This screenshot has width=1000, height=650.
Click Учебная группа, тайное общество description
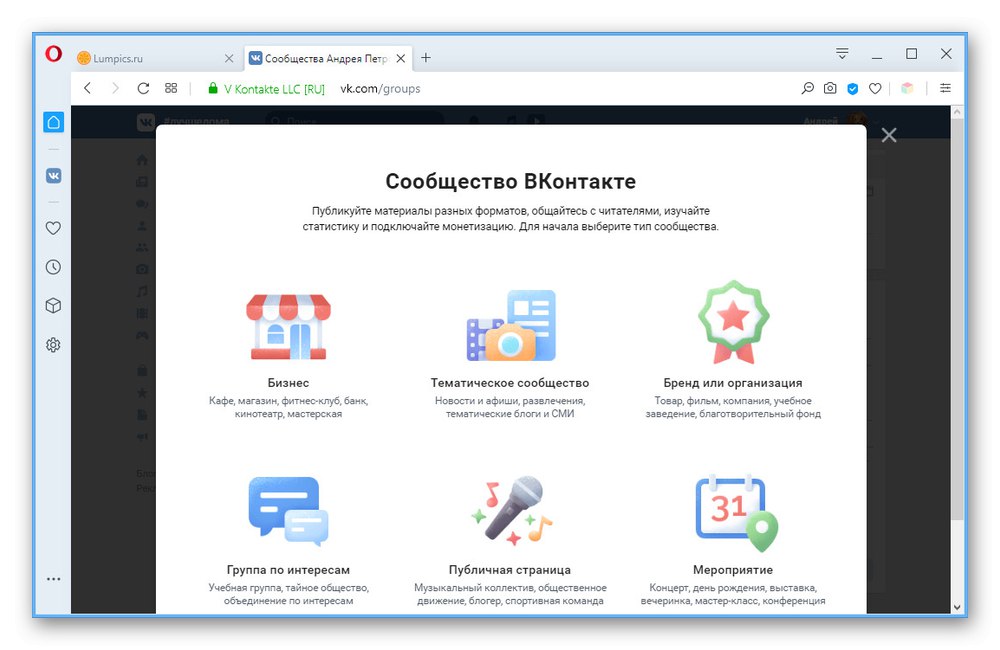coord(288,594)
